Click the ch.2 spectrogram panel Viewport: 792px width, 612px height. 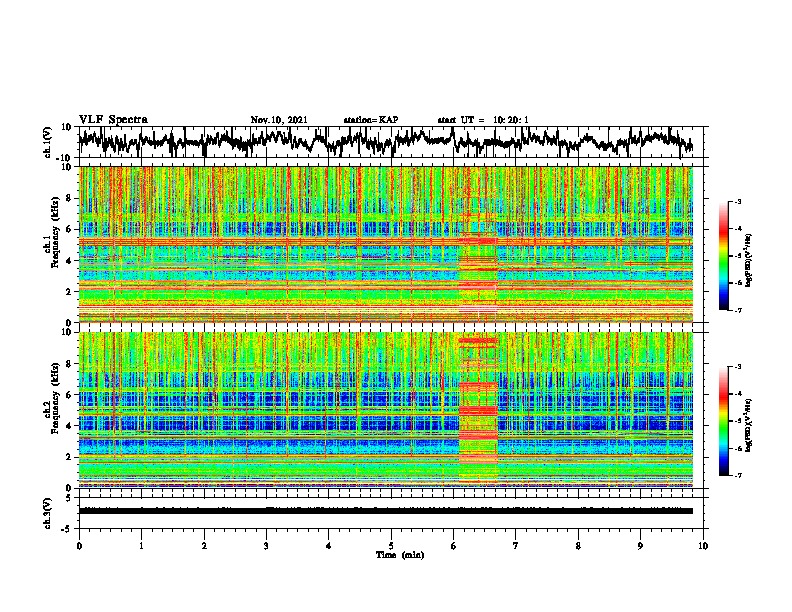coord(385,410)
